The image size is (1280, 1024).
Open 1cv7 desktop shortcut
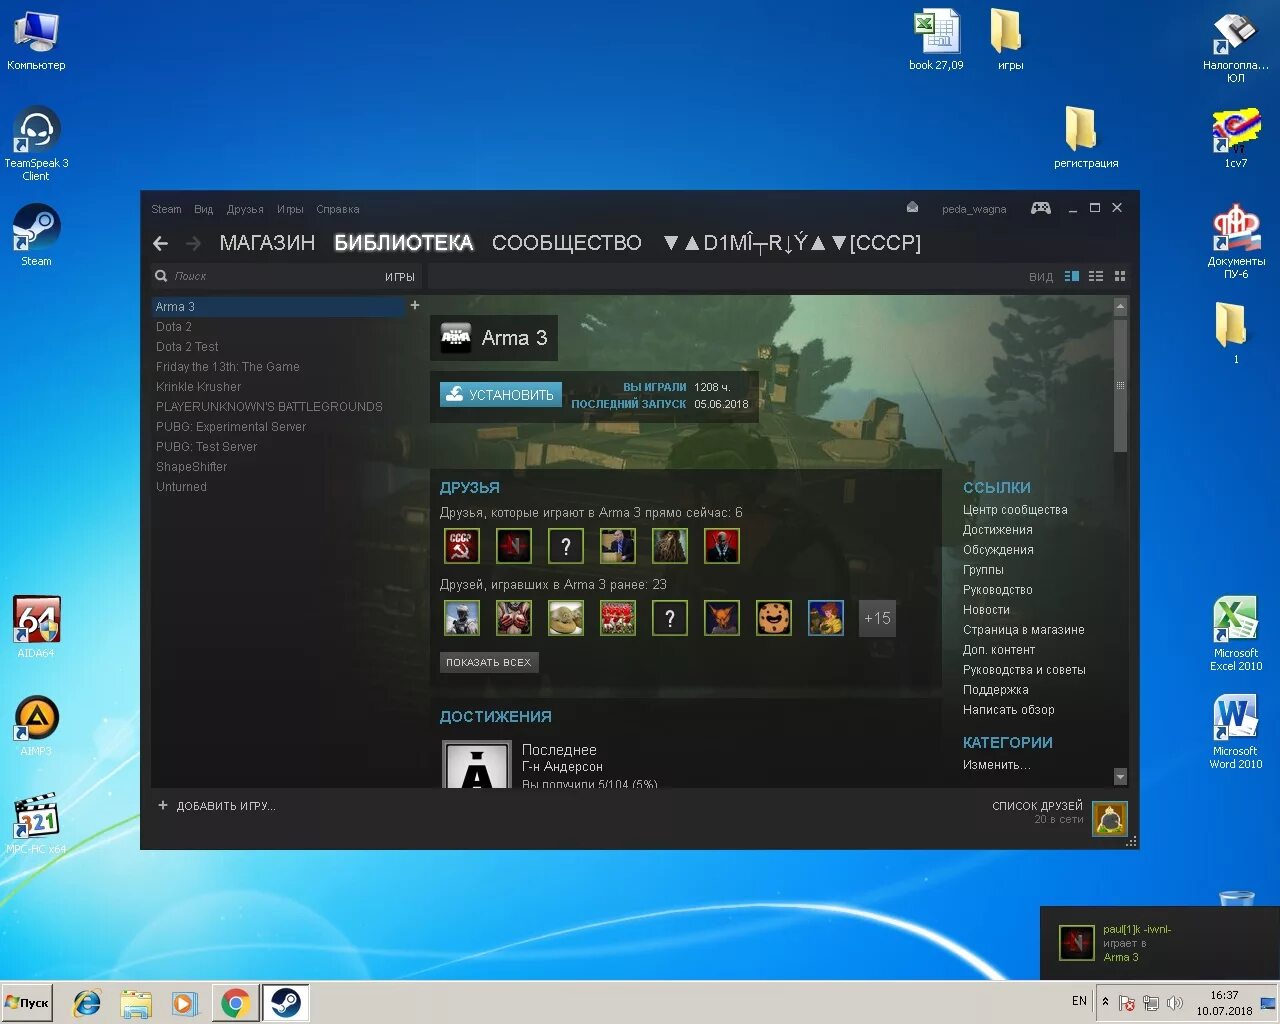(x=1236, y=138)
